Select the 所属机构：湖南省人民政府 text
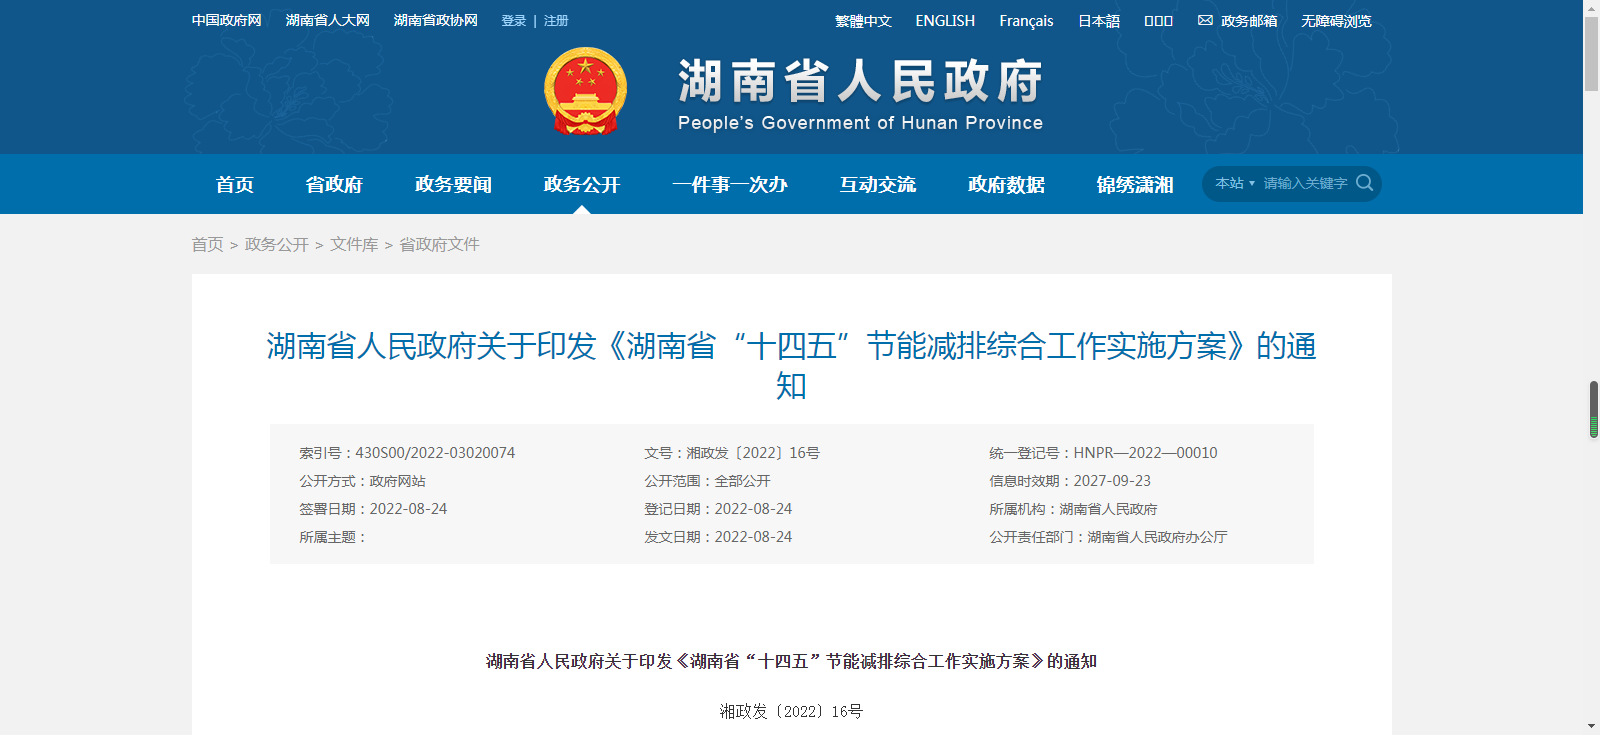 (x=1073, y=509)
